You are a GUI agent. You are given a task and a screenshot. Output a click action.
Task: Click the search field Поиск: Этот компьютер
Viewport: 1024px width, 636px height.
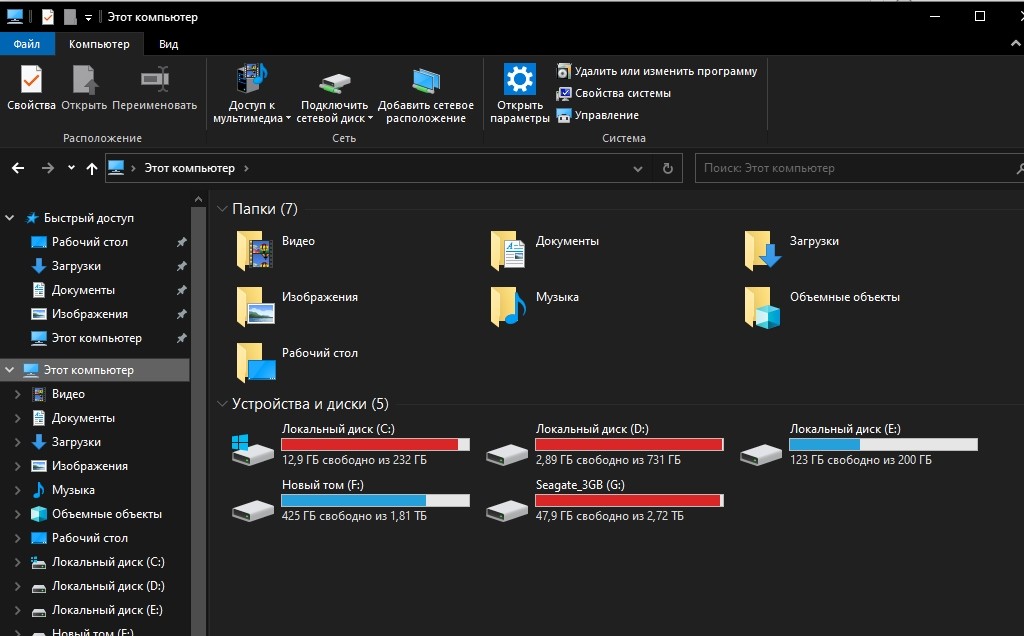point(857,168)
